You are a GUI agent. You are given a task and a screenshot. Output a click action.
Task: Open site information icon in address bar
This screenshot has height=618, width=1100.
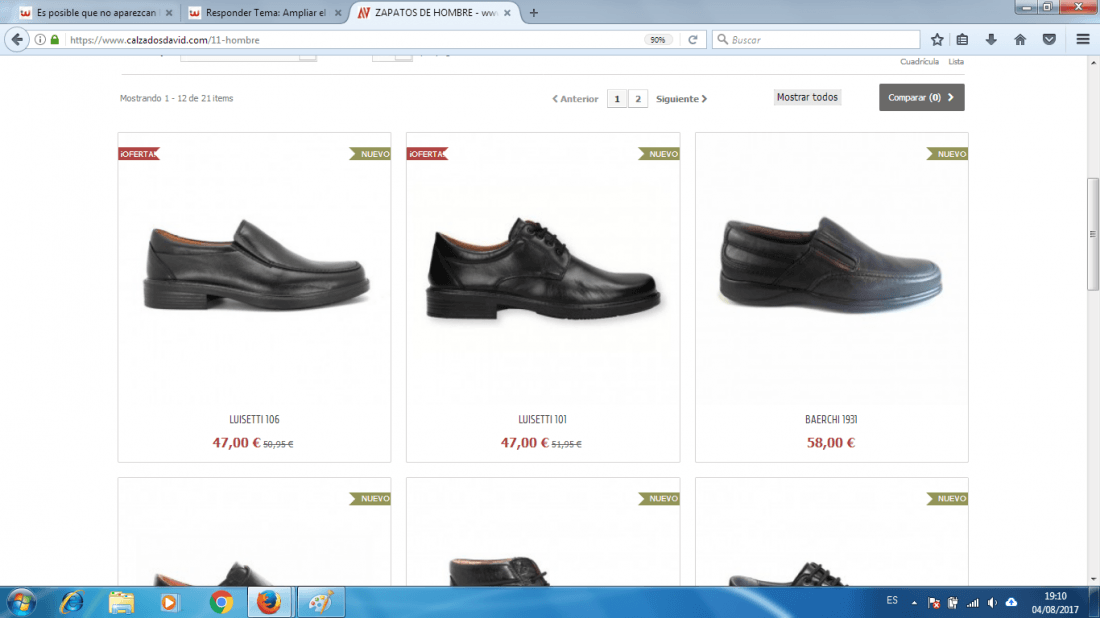click(40, 40)
